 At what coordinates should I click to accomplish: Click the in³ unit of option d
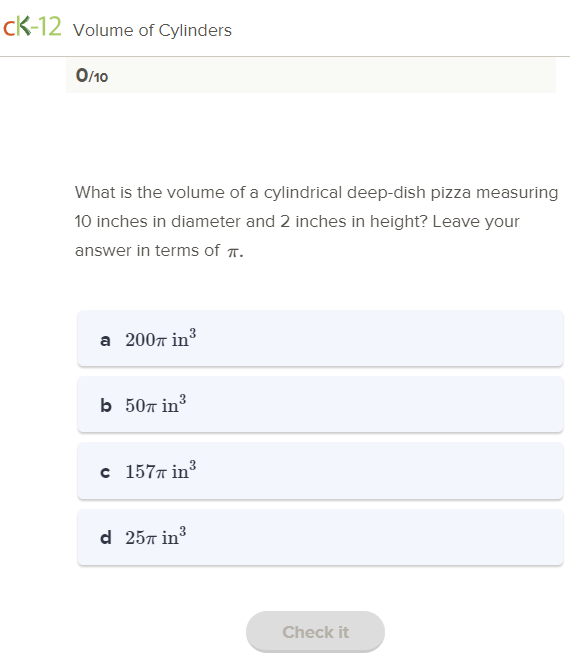174,536
